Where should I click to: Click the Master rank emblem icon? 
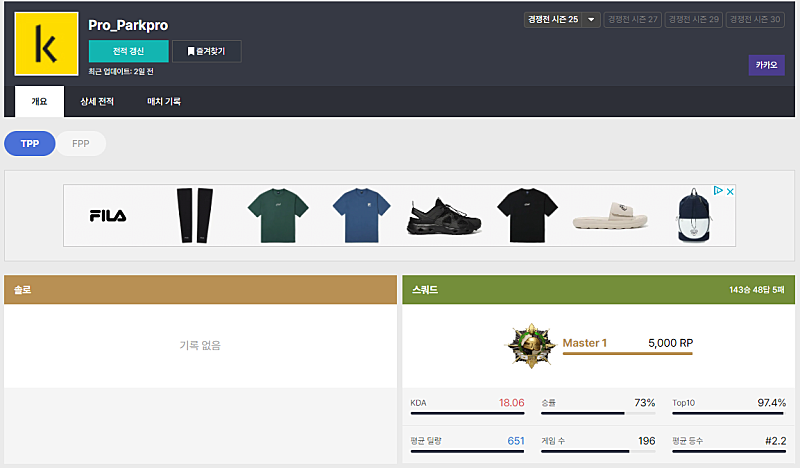(x=531, y=346)
